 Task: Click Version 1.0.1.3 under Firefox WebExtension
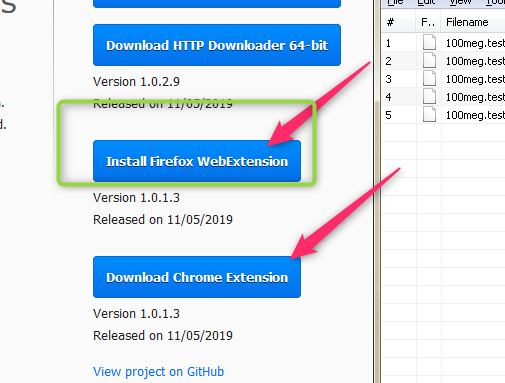(136, 198)
